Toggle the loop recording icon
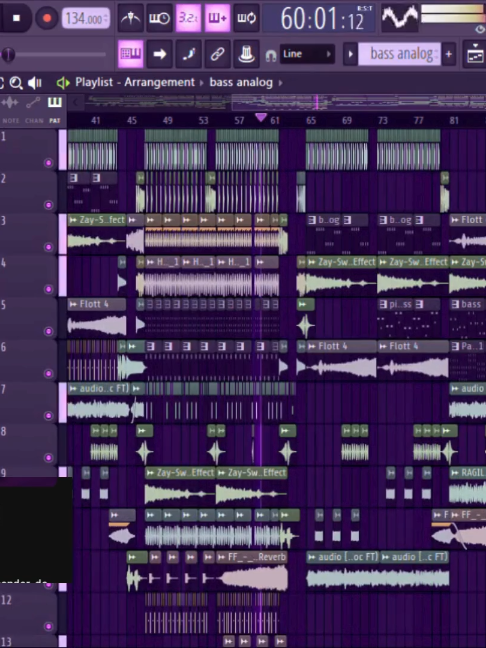 pyautogui.click(x=246, y=18)
